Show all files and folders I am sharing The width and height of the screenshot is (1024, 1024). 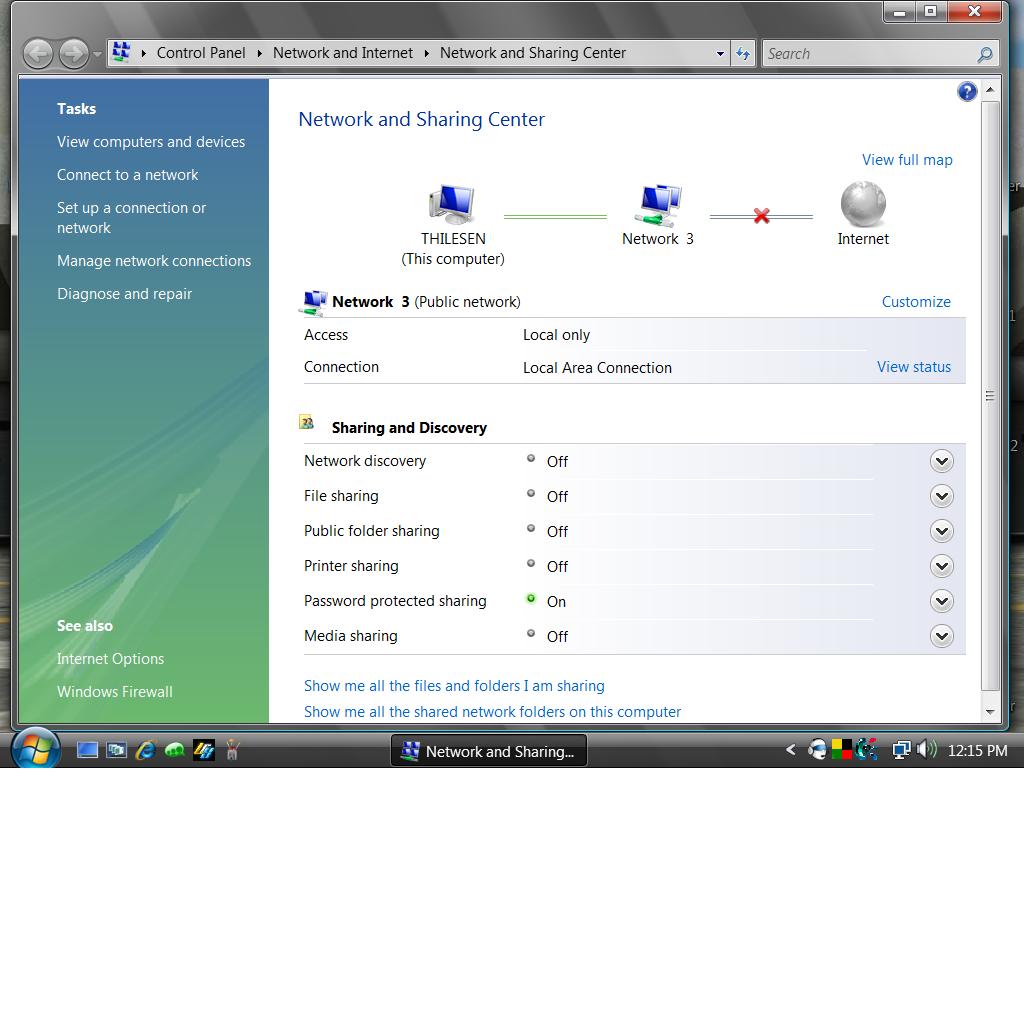(x=454, y=686)
